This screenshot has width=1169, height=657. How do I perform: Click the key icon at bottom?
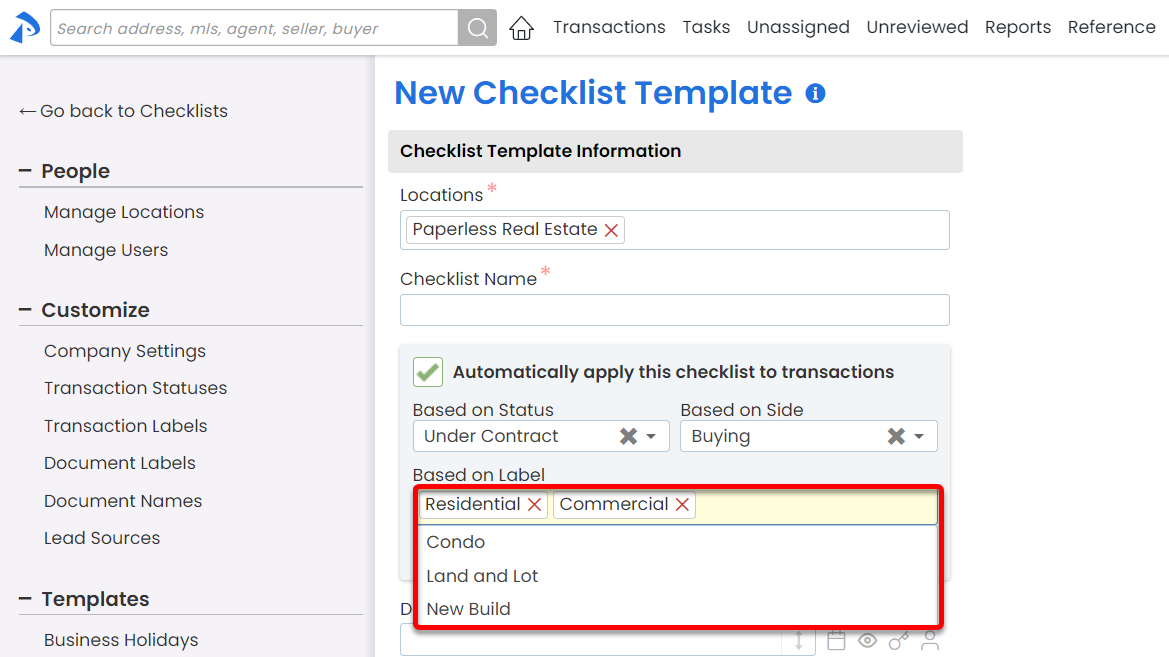point(899,640)
